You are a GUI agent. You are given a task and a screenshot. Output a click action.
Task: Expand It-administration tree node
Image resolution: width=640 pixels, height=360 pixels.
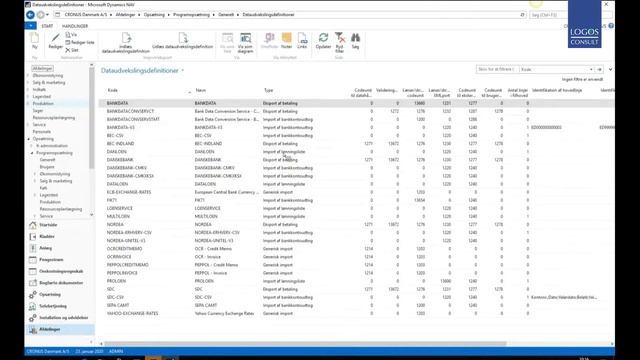point(32,146)
